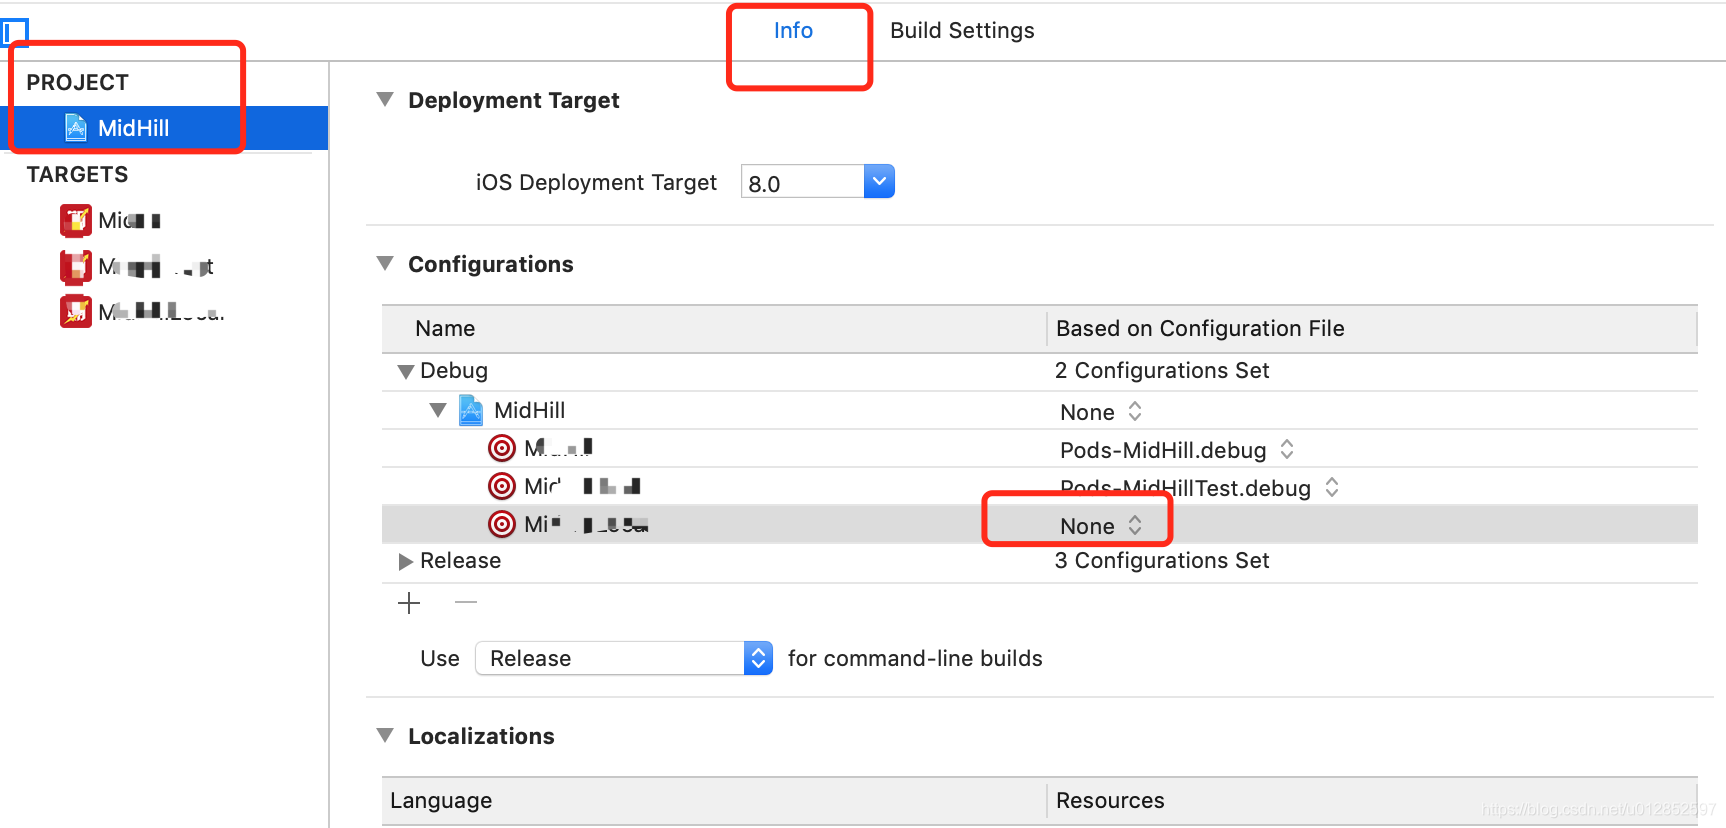Image resolution: width=1726 pixels, height=828 pixels.
Task: Switch to the Info tab
Action: coord(793,31)
